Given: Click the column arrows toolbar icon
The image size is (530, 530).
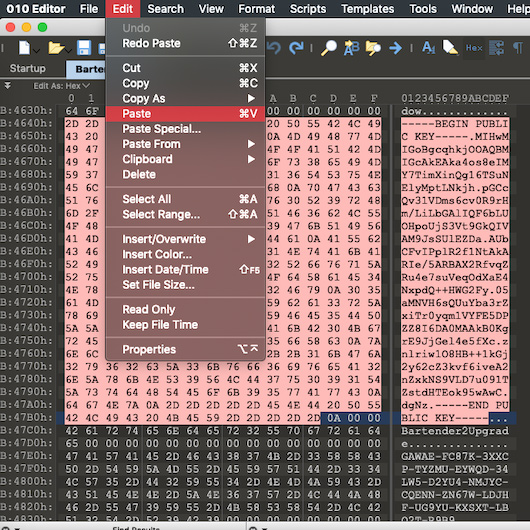Looking at the screenshot, I should (496, 48).
